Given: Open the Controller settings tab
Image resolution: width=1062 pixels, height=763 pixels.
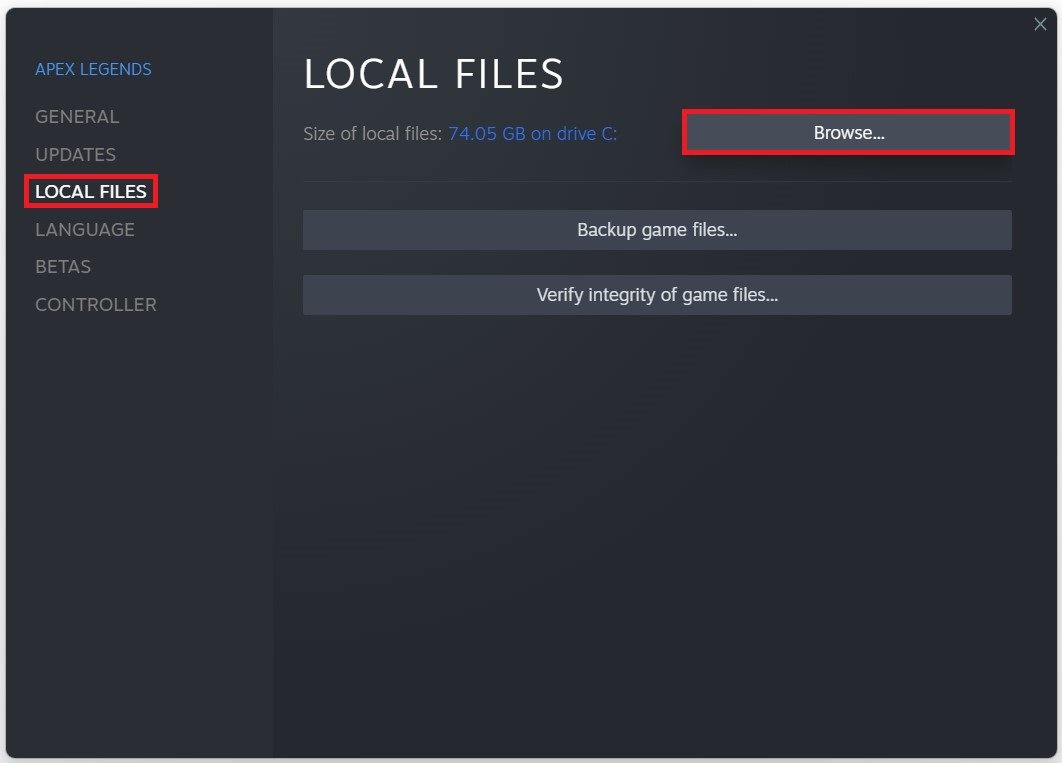Looking at the screenshot, I should point(95,305).
